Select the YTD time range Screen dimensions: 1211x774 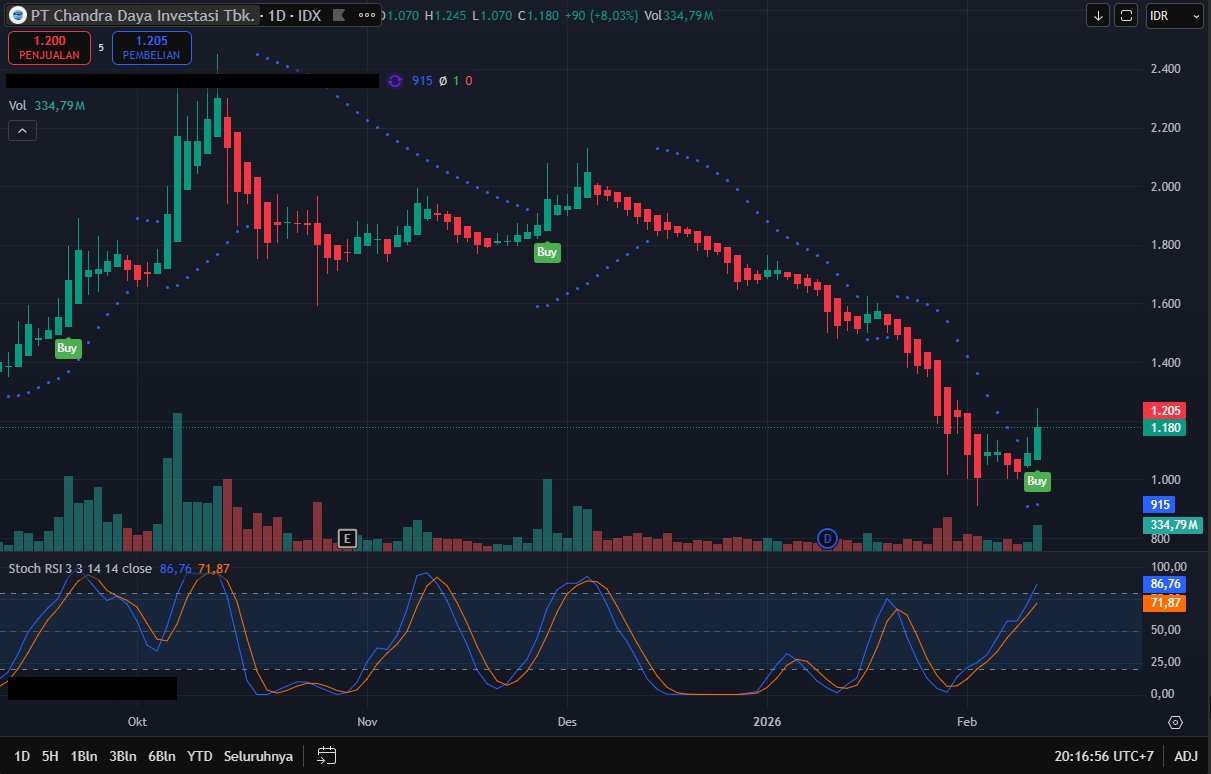click(x=200, y=756)
